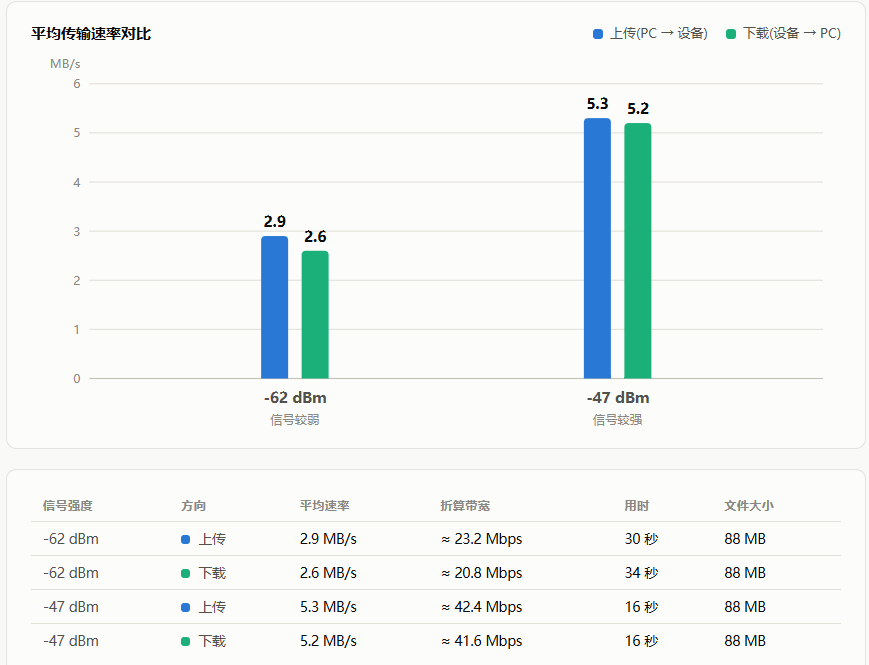Select the green 5.2 download bar
This screenshot has height=665, width=869.
click(638, 251)
